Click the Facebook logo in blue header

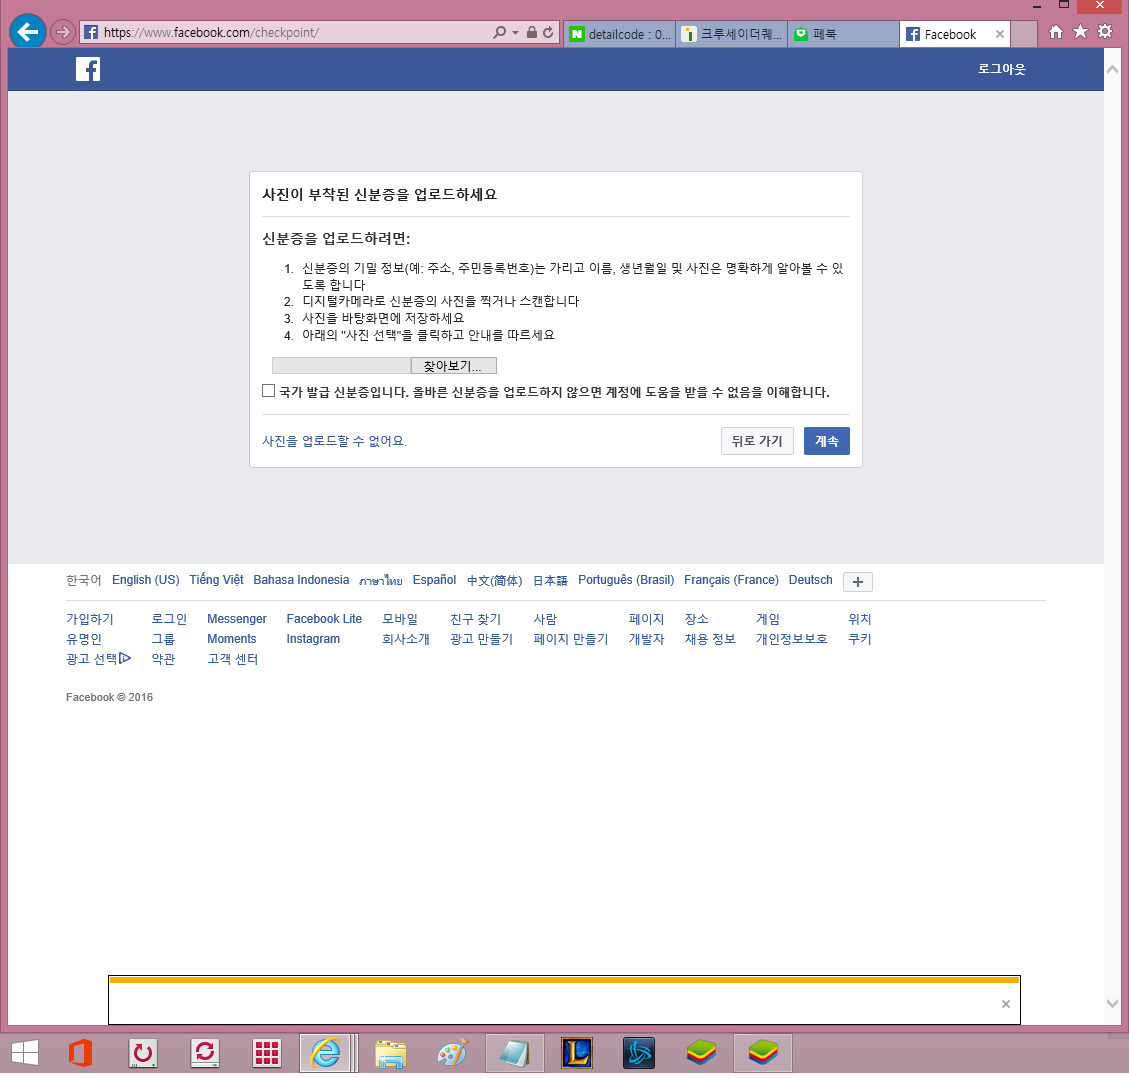click(88, 69)
